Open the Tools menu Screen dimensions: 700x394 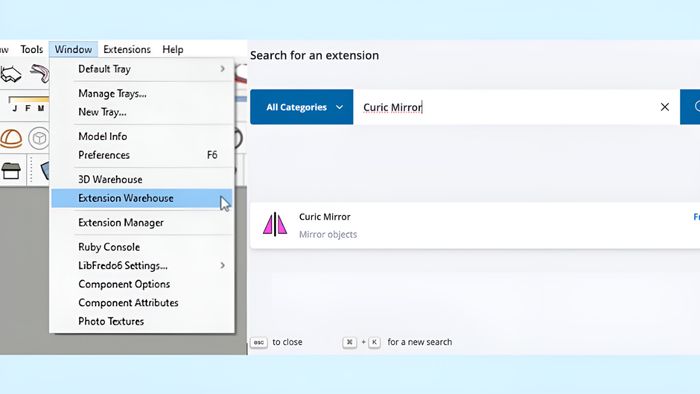pyautogui.click(x=32, y=50)
